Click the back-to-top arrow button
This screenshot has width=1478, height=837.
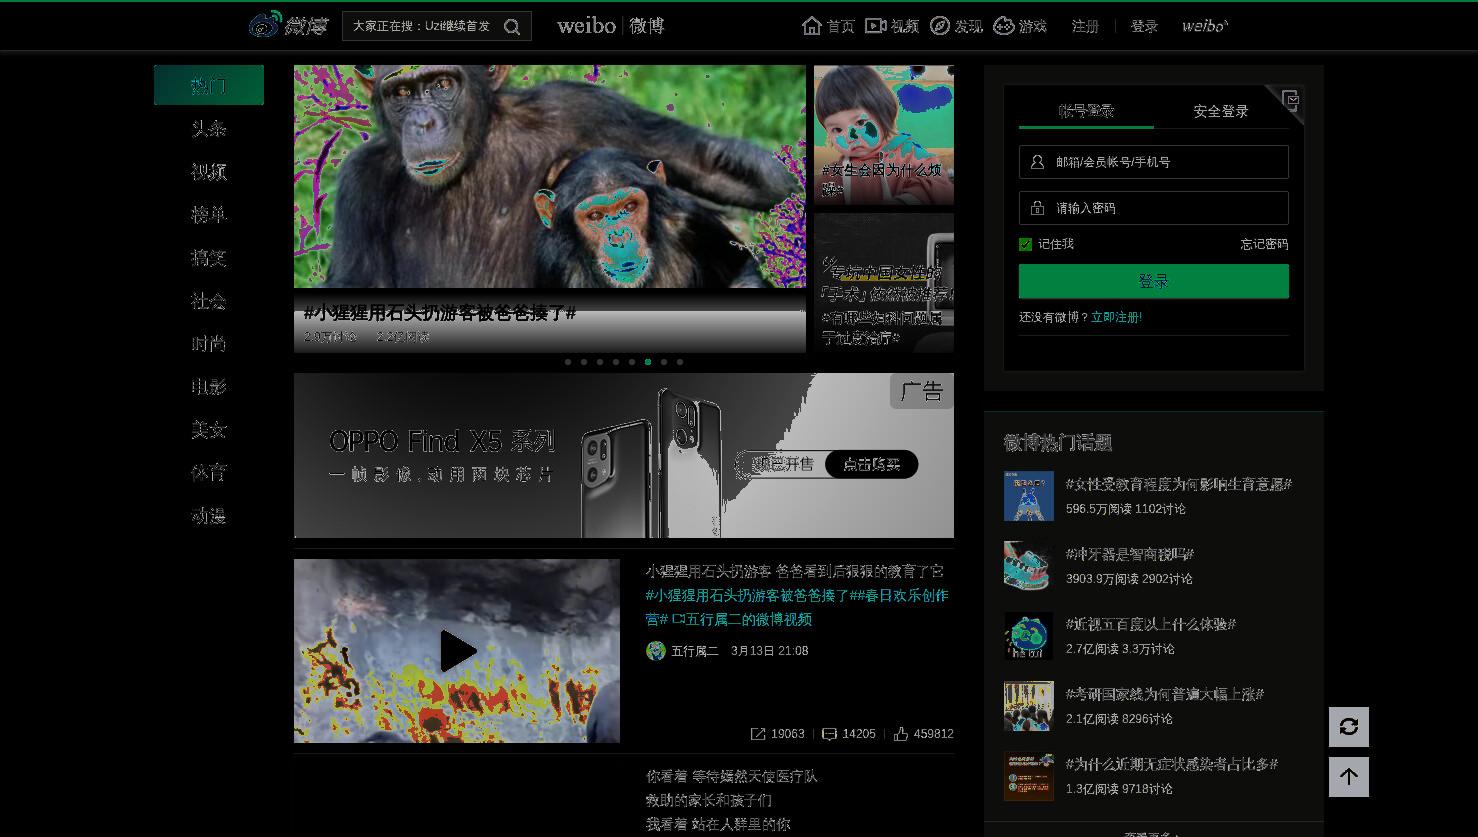(x=1349, y=777)
